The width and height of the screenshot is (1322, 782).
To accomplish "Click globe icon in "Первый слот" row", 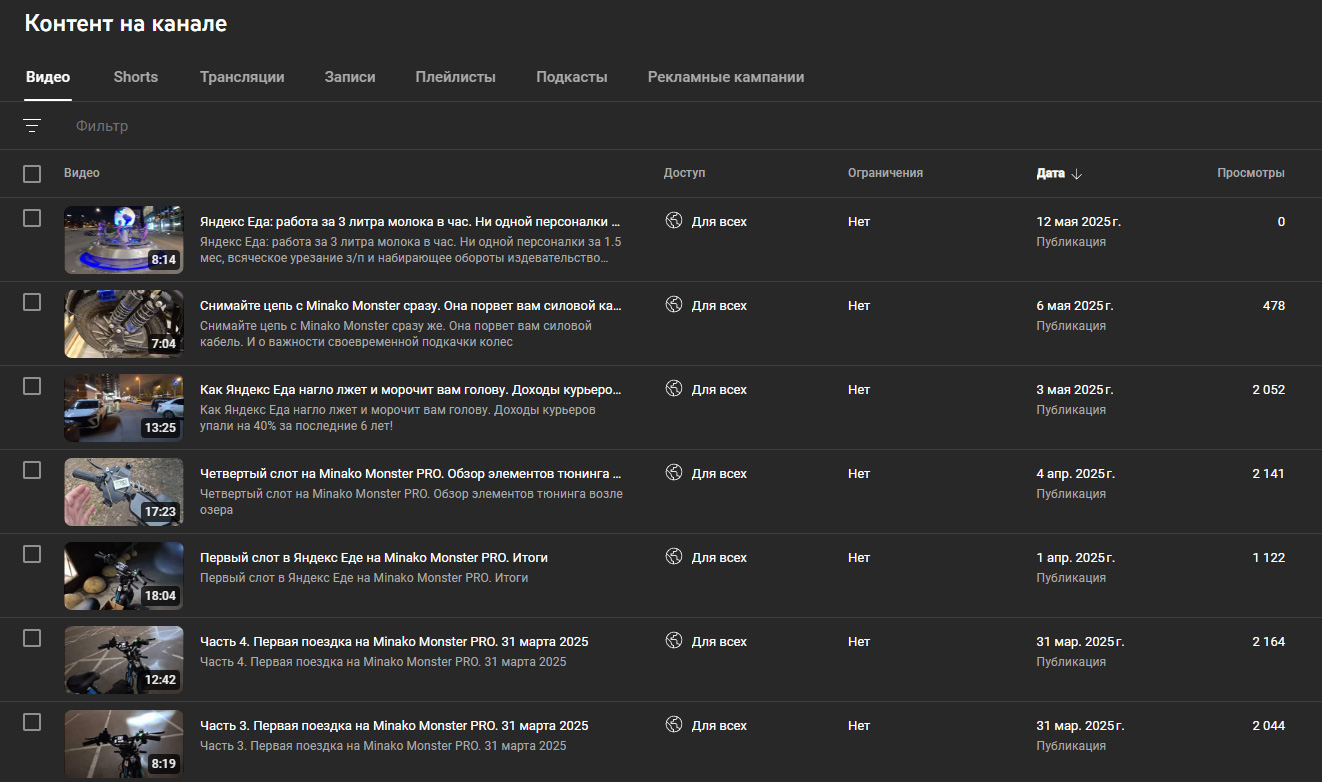I will point(674,557).
